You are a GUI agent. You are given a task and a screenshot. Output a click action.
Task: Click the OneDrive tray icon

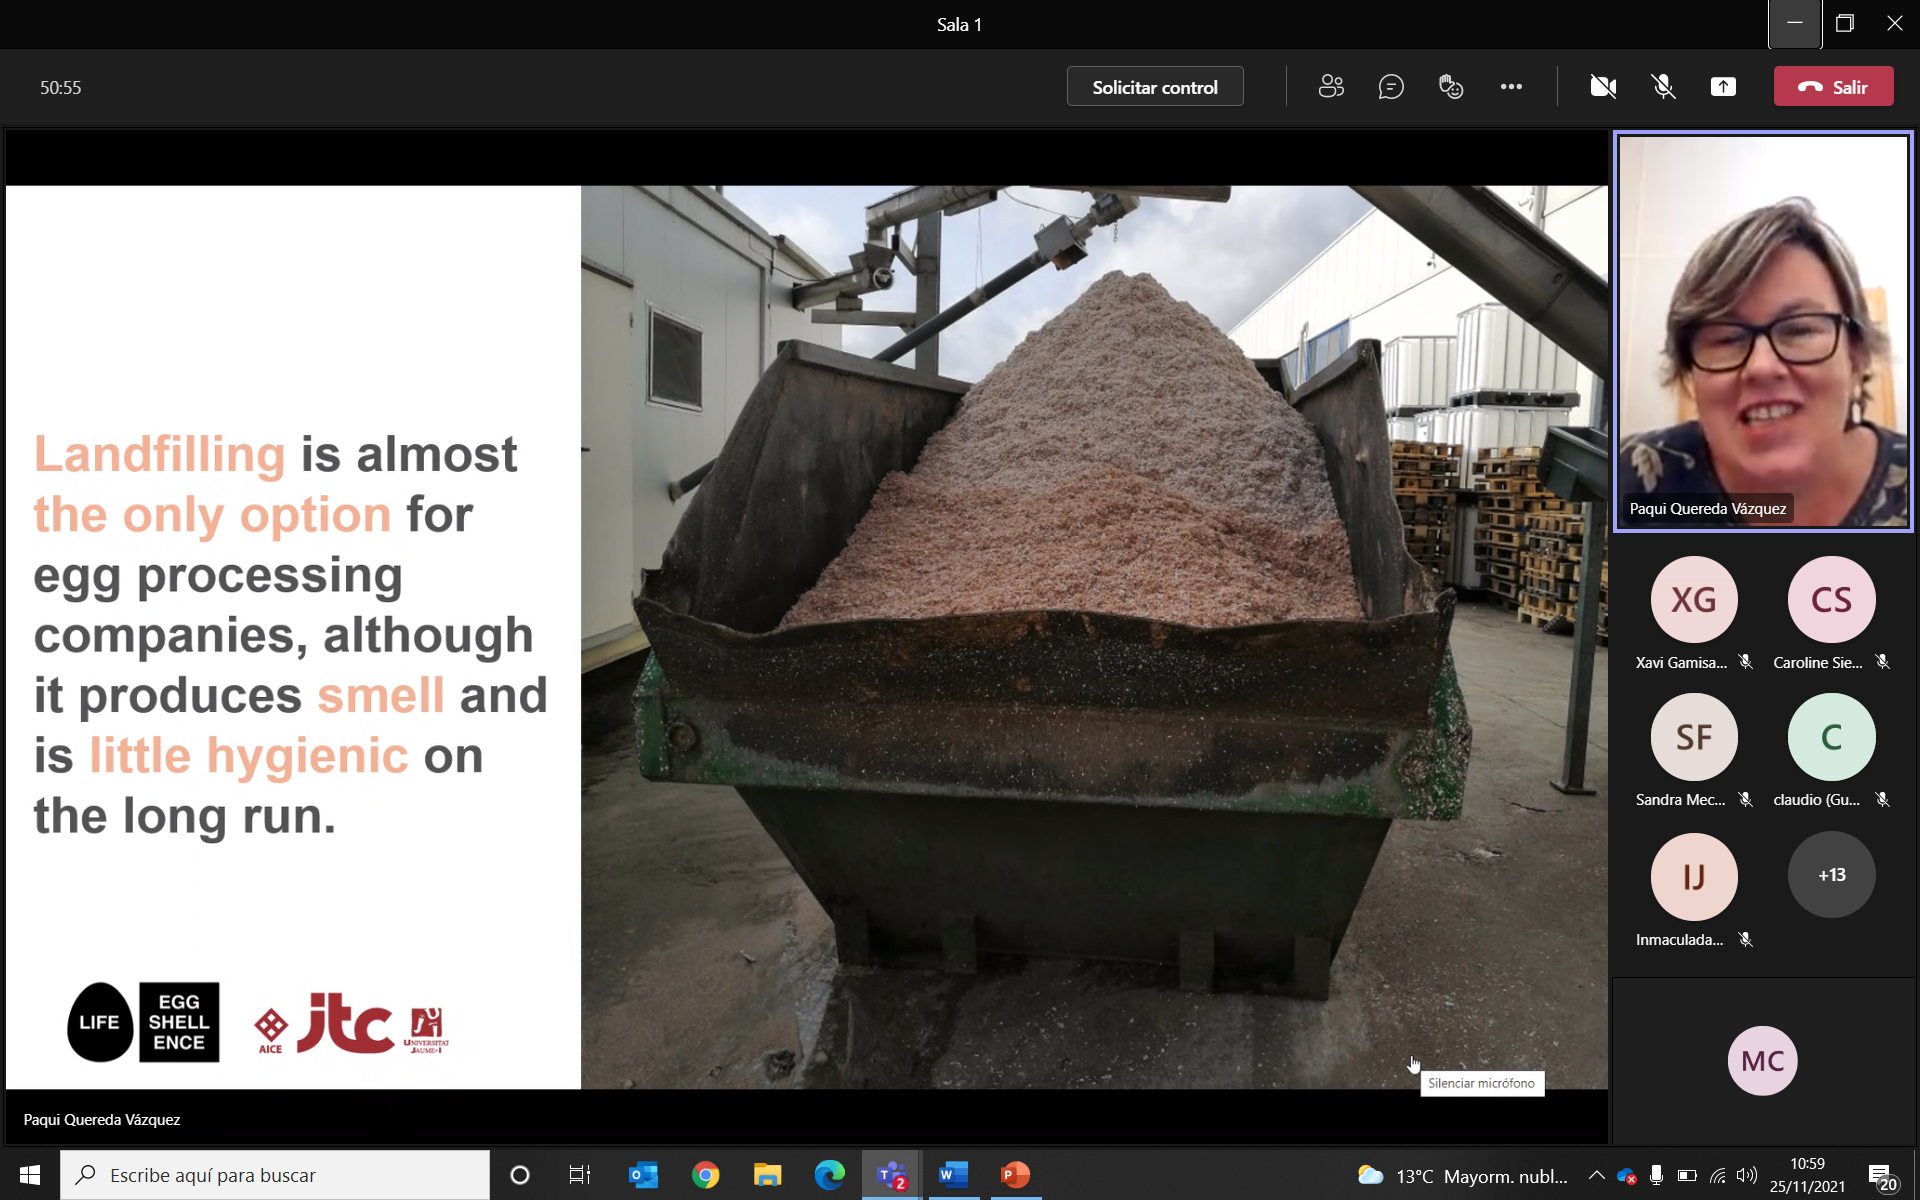pyautogui.click(x=1626, y=1175)
